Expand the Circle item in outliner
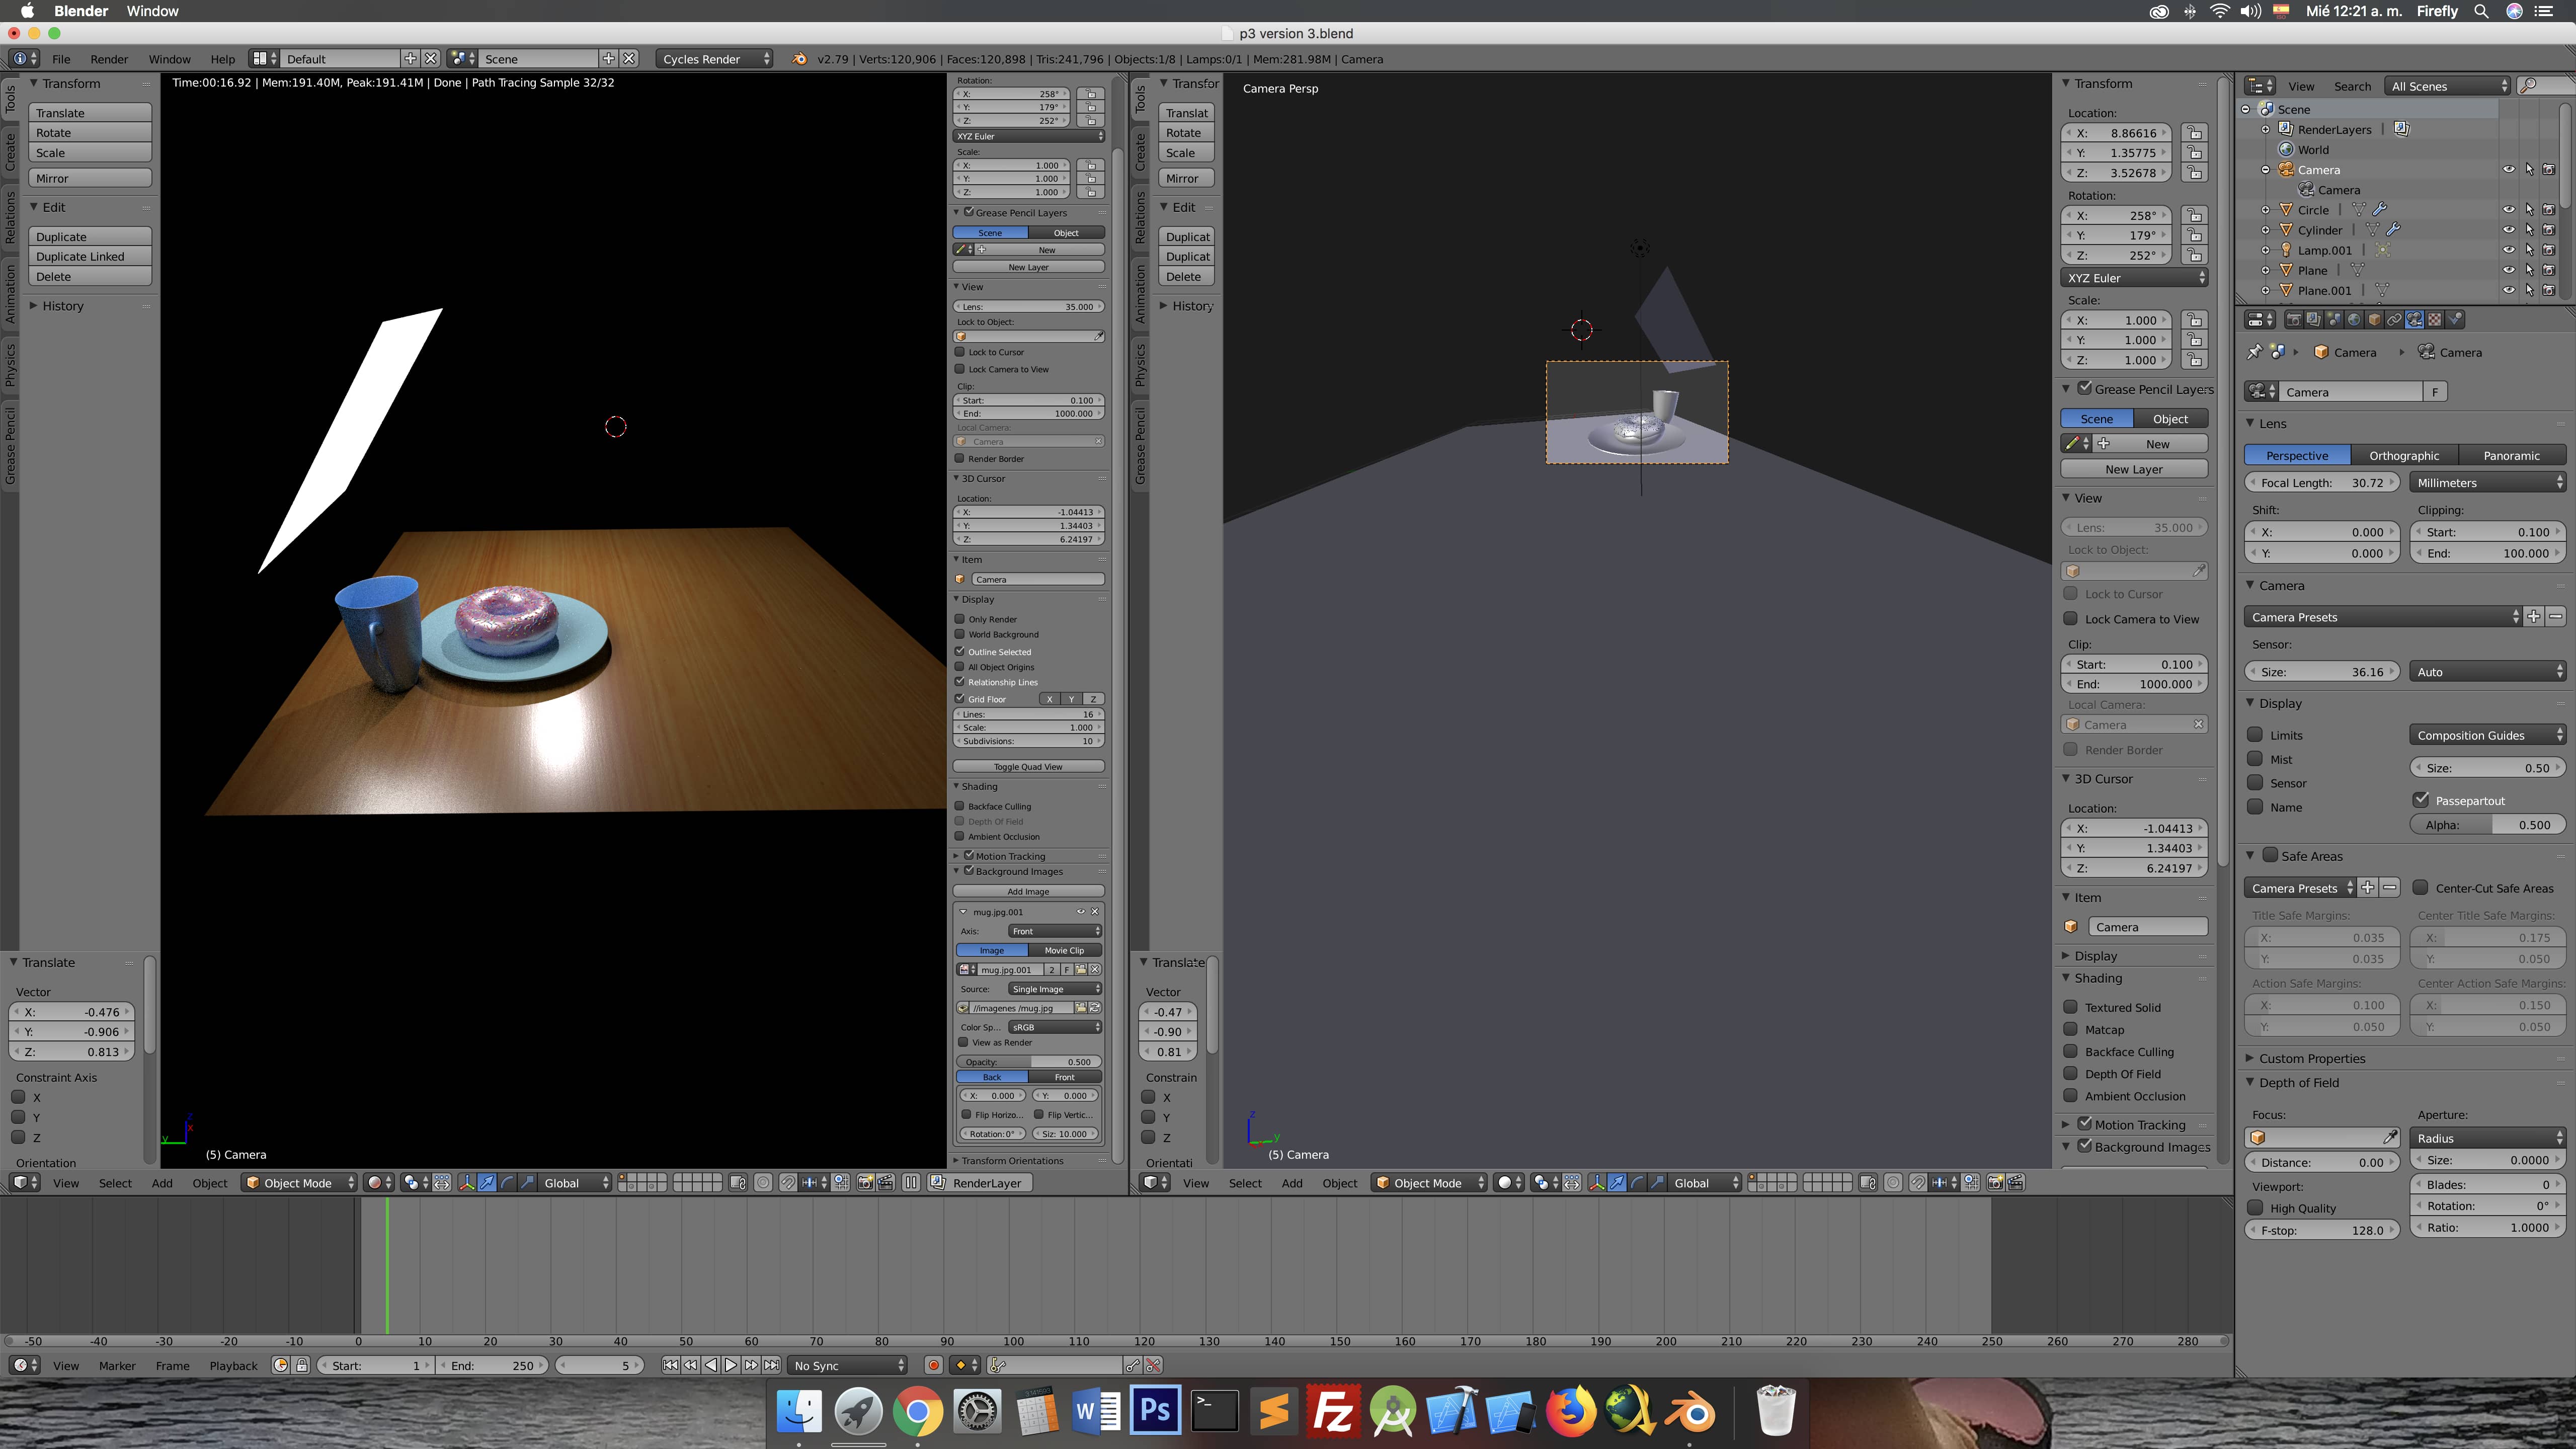Image resolution: width=2576 pixels, height=1449 pixels. [x=2266, y=210]
